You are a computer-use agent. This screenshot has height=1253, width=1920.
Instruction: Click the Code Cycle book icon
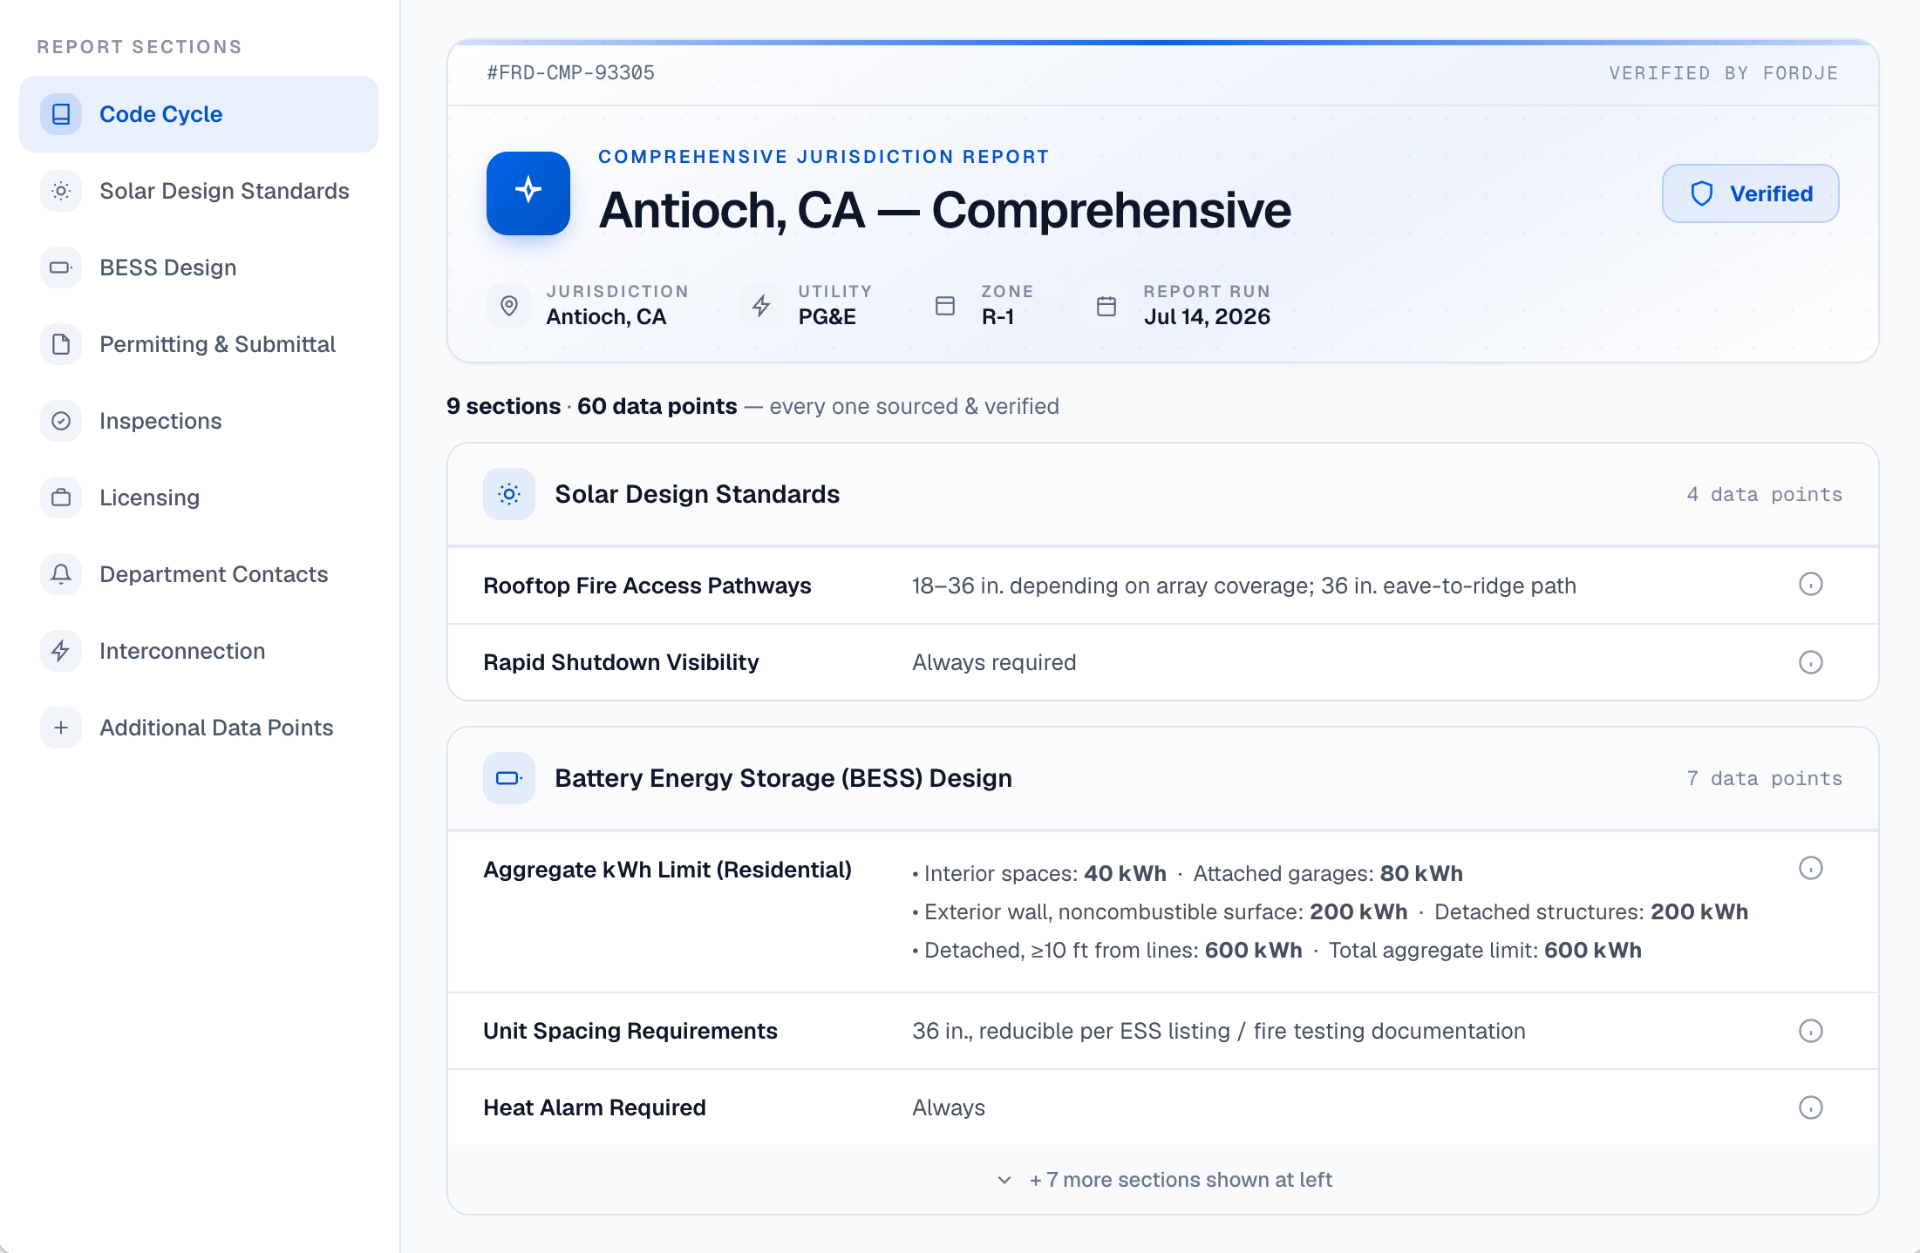(x=61, y=114)
